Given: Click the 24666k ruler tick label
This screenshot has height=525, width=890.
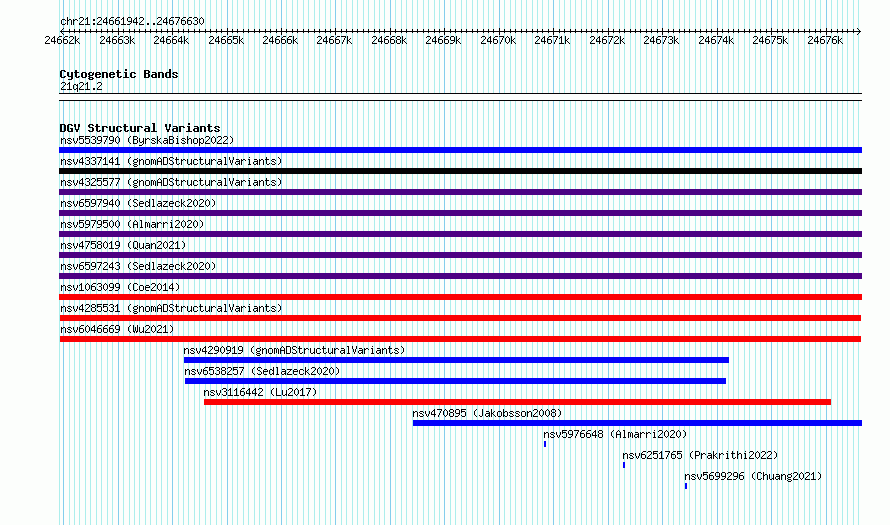Looking at the screenshot, I should [x=280, y=40].
